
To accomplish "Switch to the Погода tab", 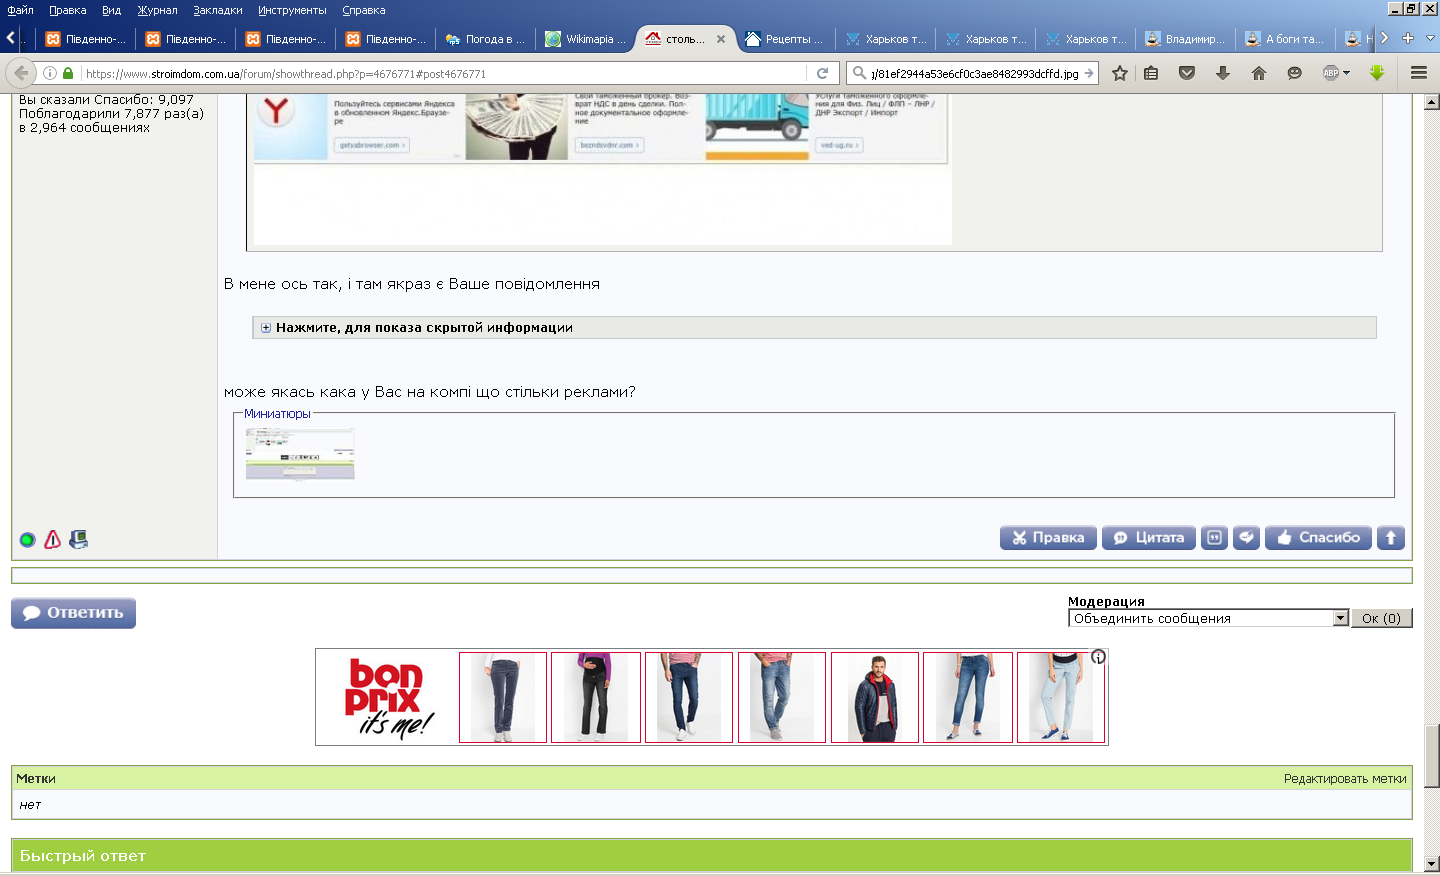I will (x=485, y=39).
